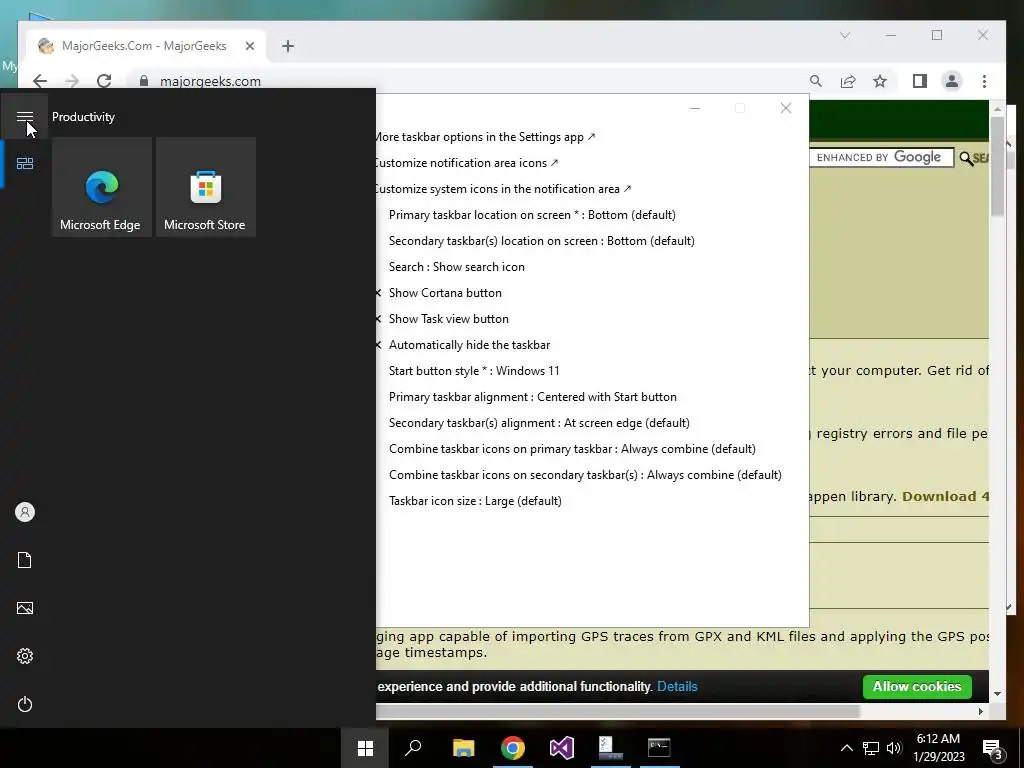
Task: Open Visual Studio from the taskbar
Action: 562,748
